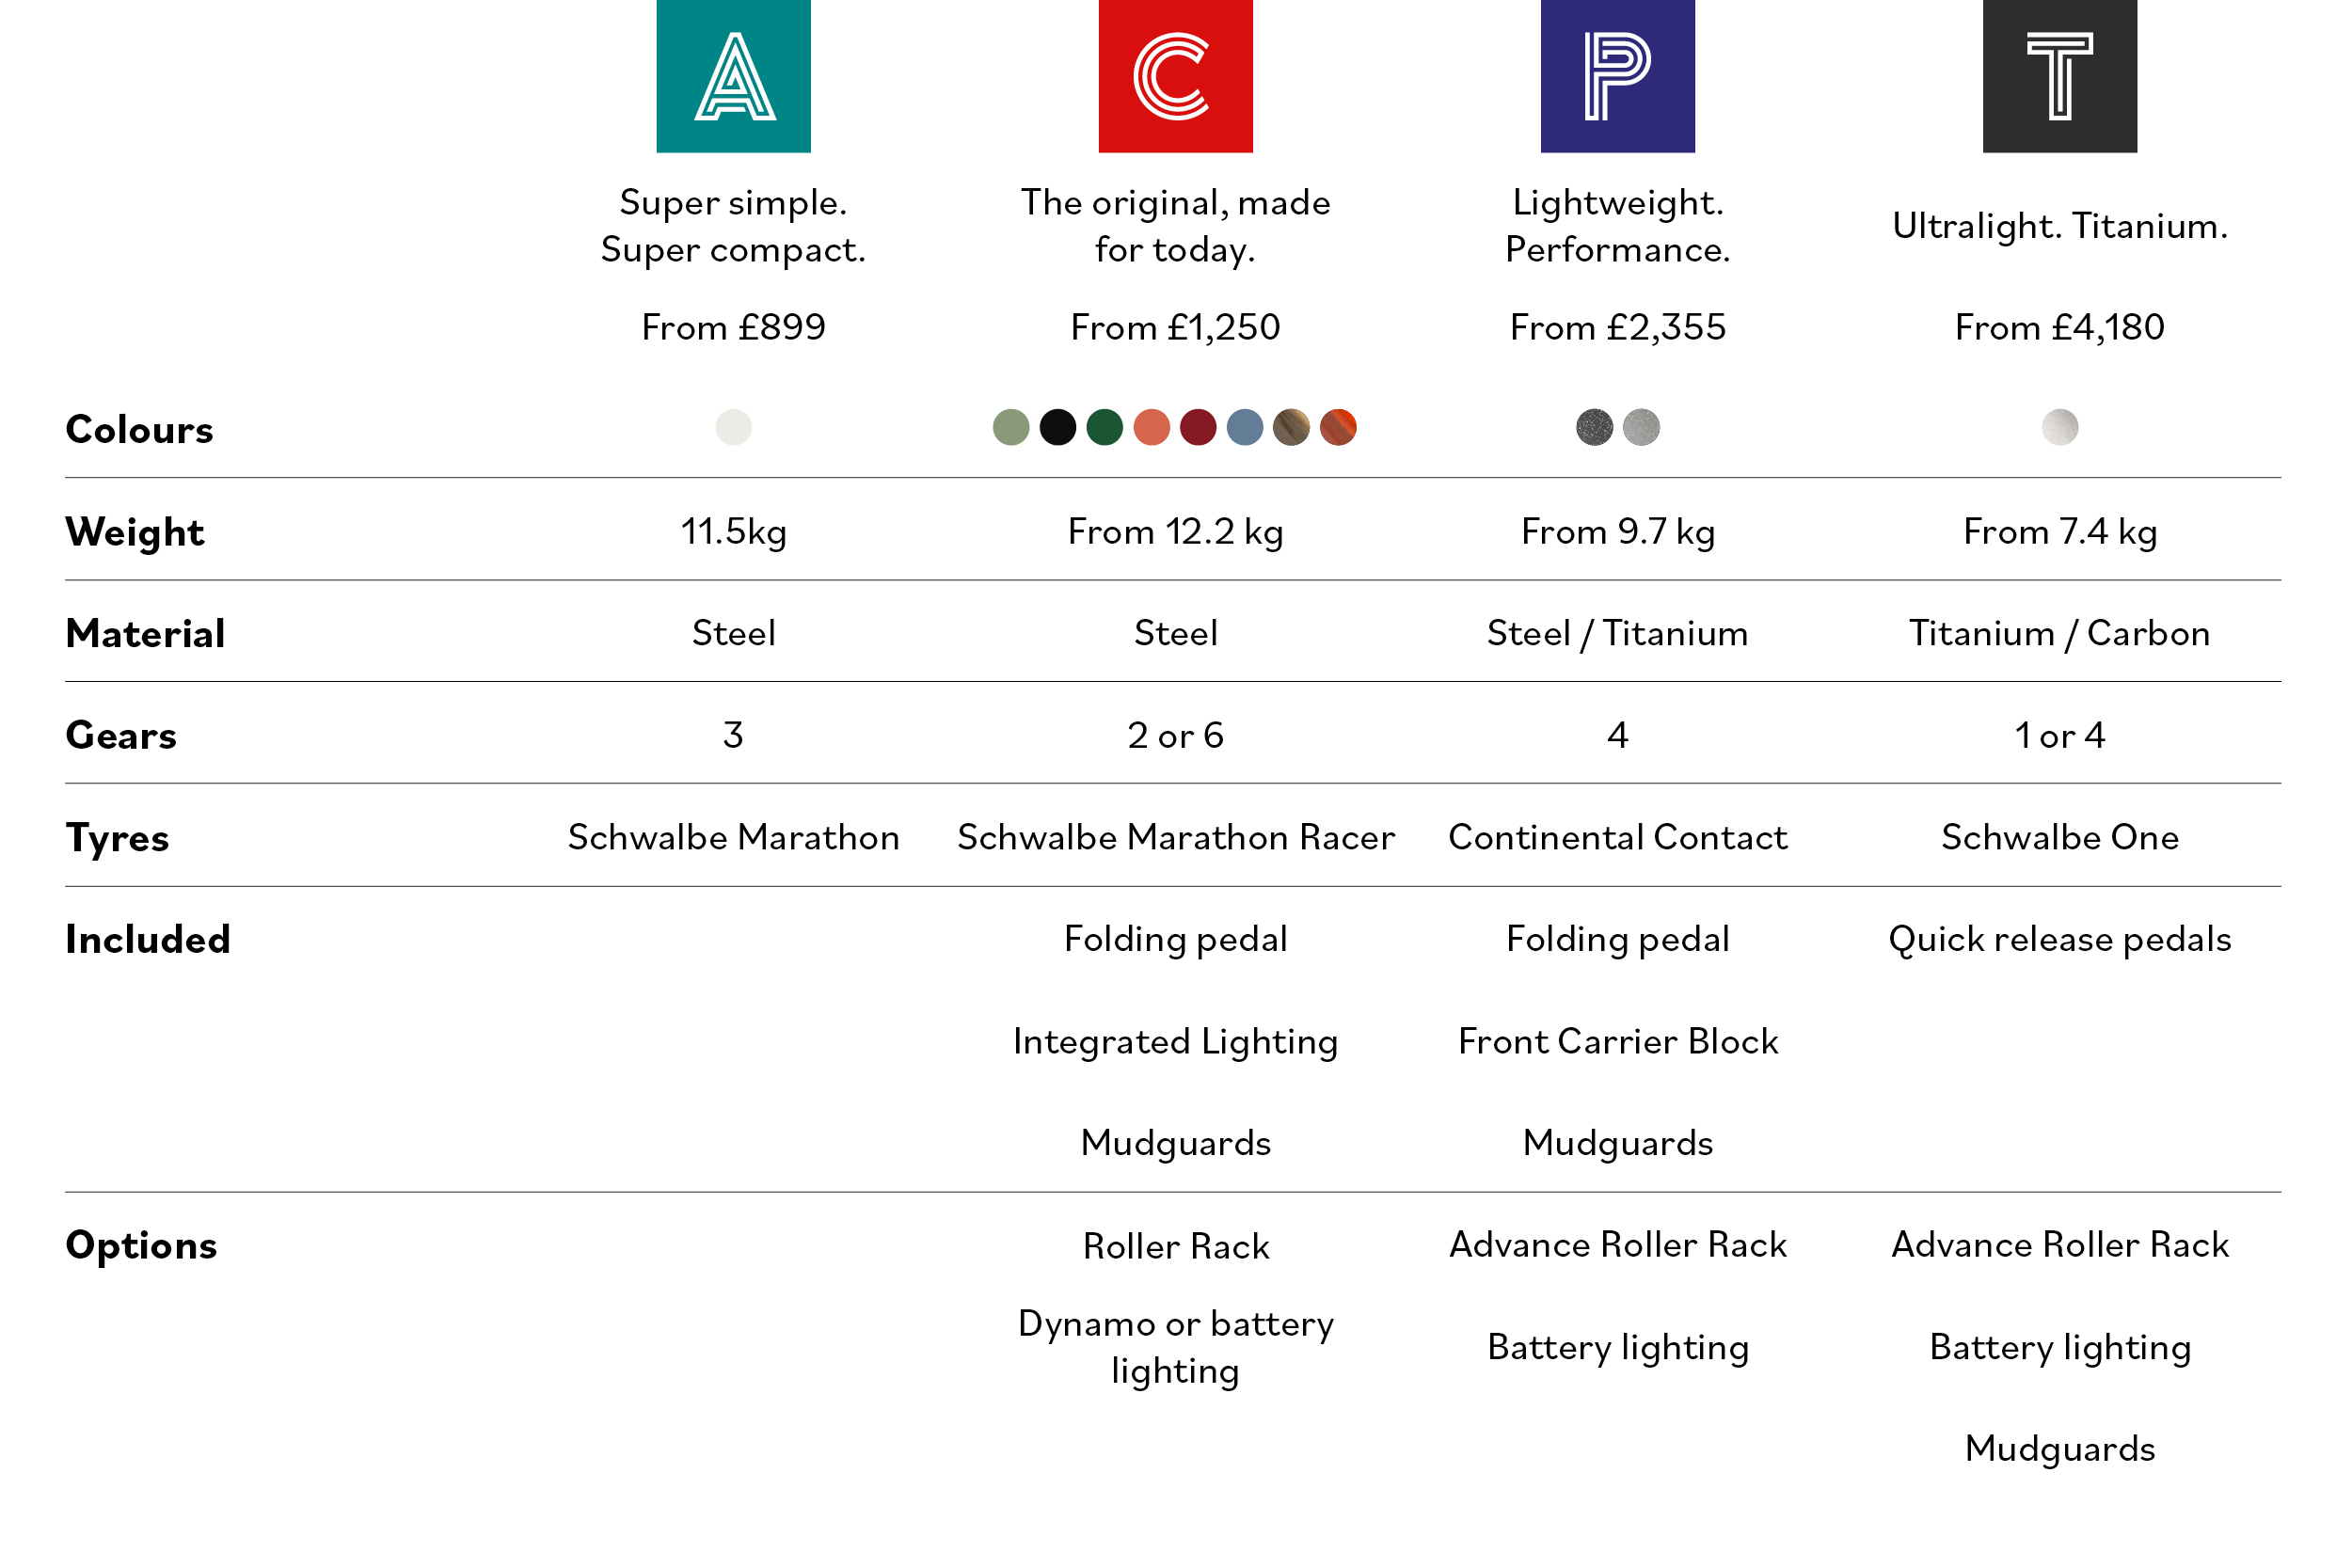The width and height of the screenshot is (2352, 1568).
Task: Click the red C Line logo icon
Action: [x=1175, y=76]
